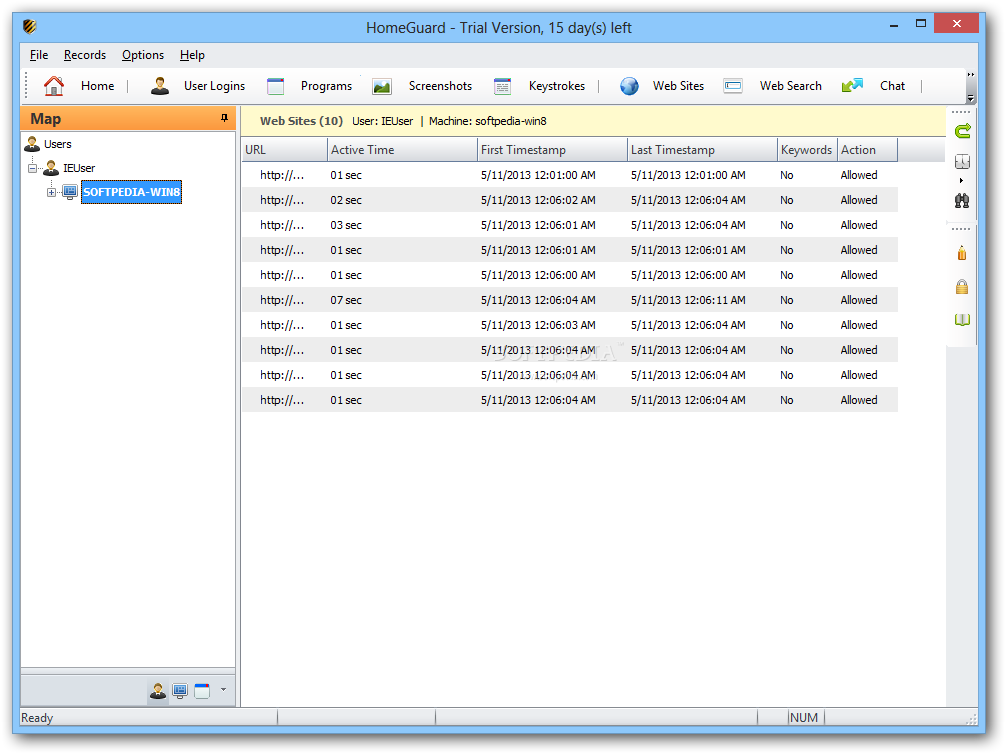Click the Map panel title
This screenshot has height=754, width=1006.
pyautogui.click(x=46, y=119)
